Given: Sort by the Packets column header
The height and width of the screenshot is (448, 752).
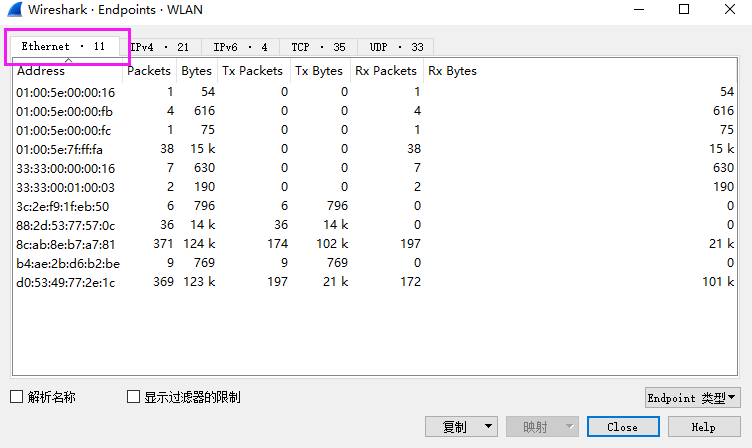Looking at the screenshot, I should 149,71.
